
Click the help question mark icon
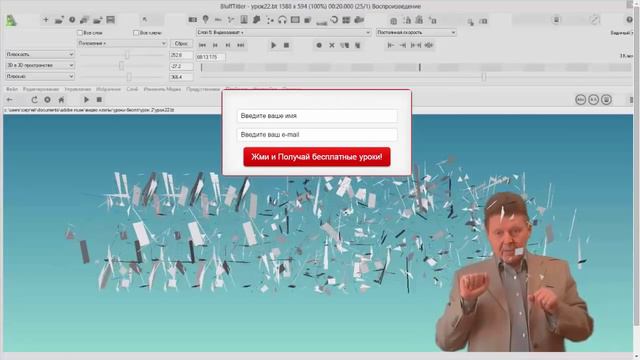pyautogui.click(x=629, y=20)
